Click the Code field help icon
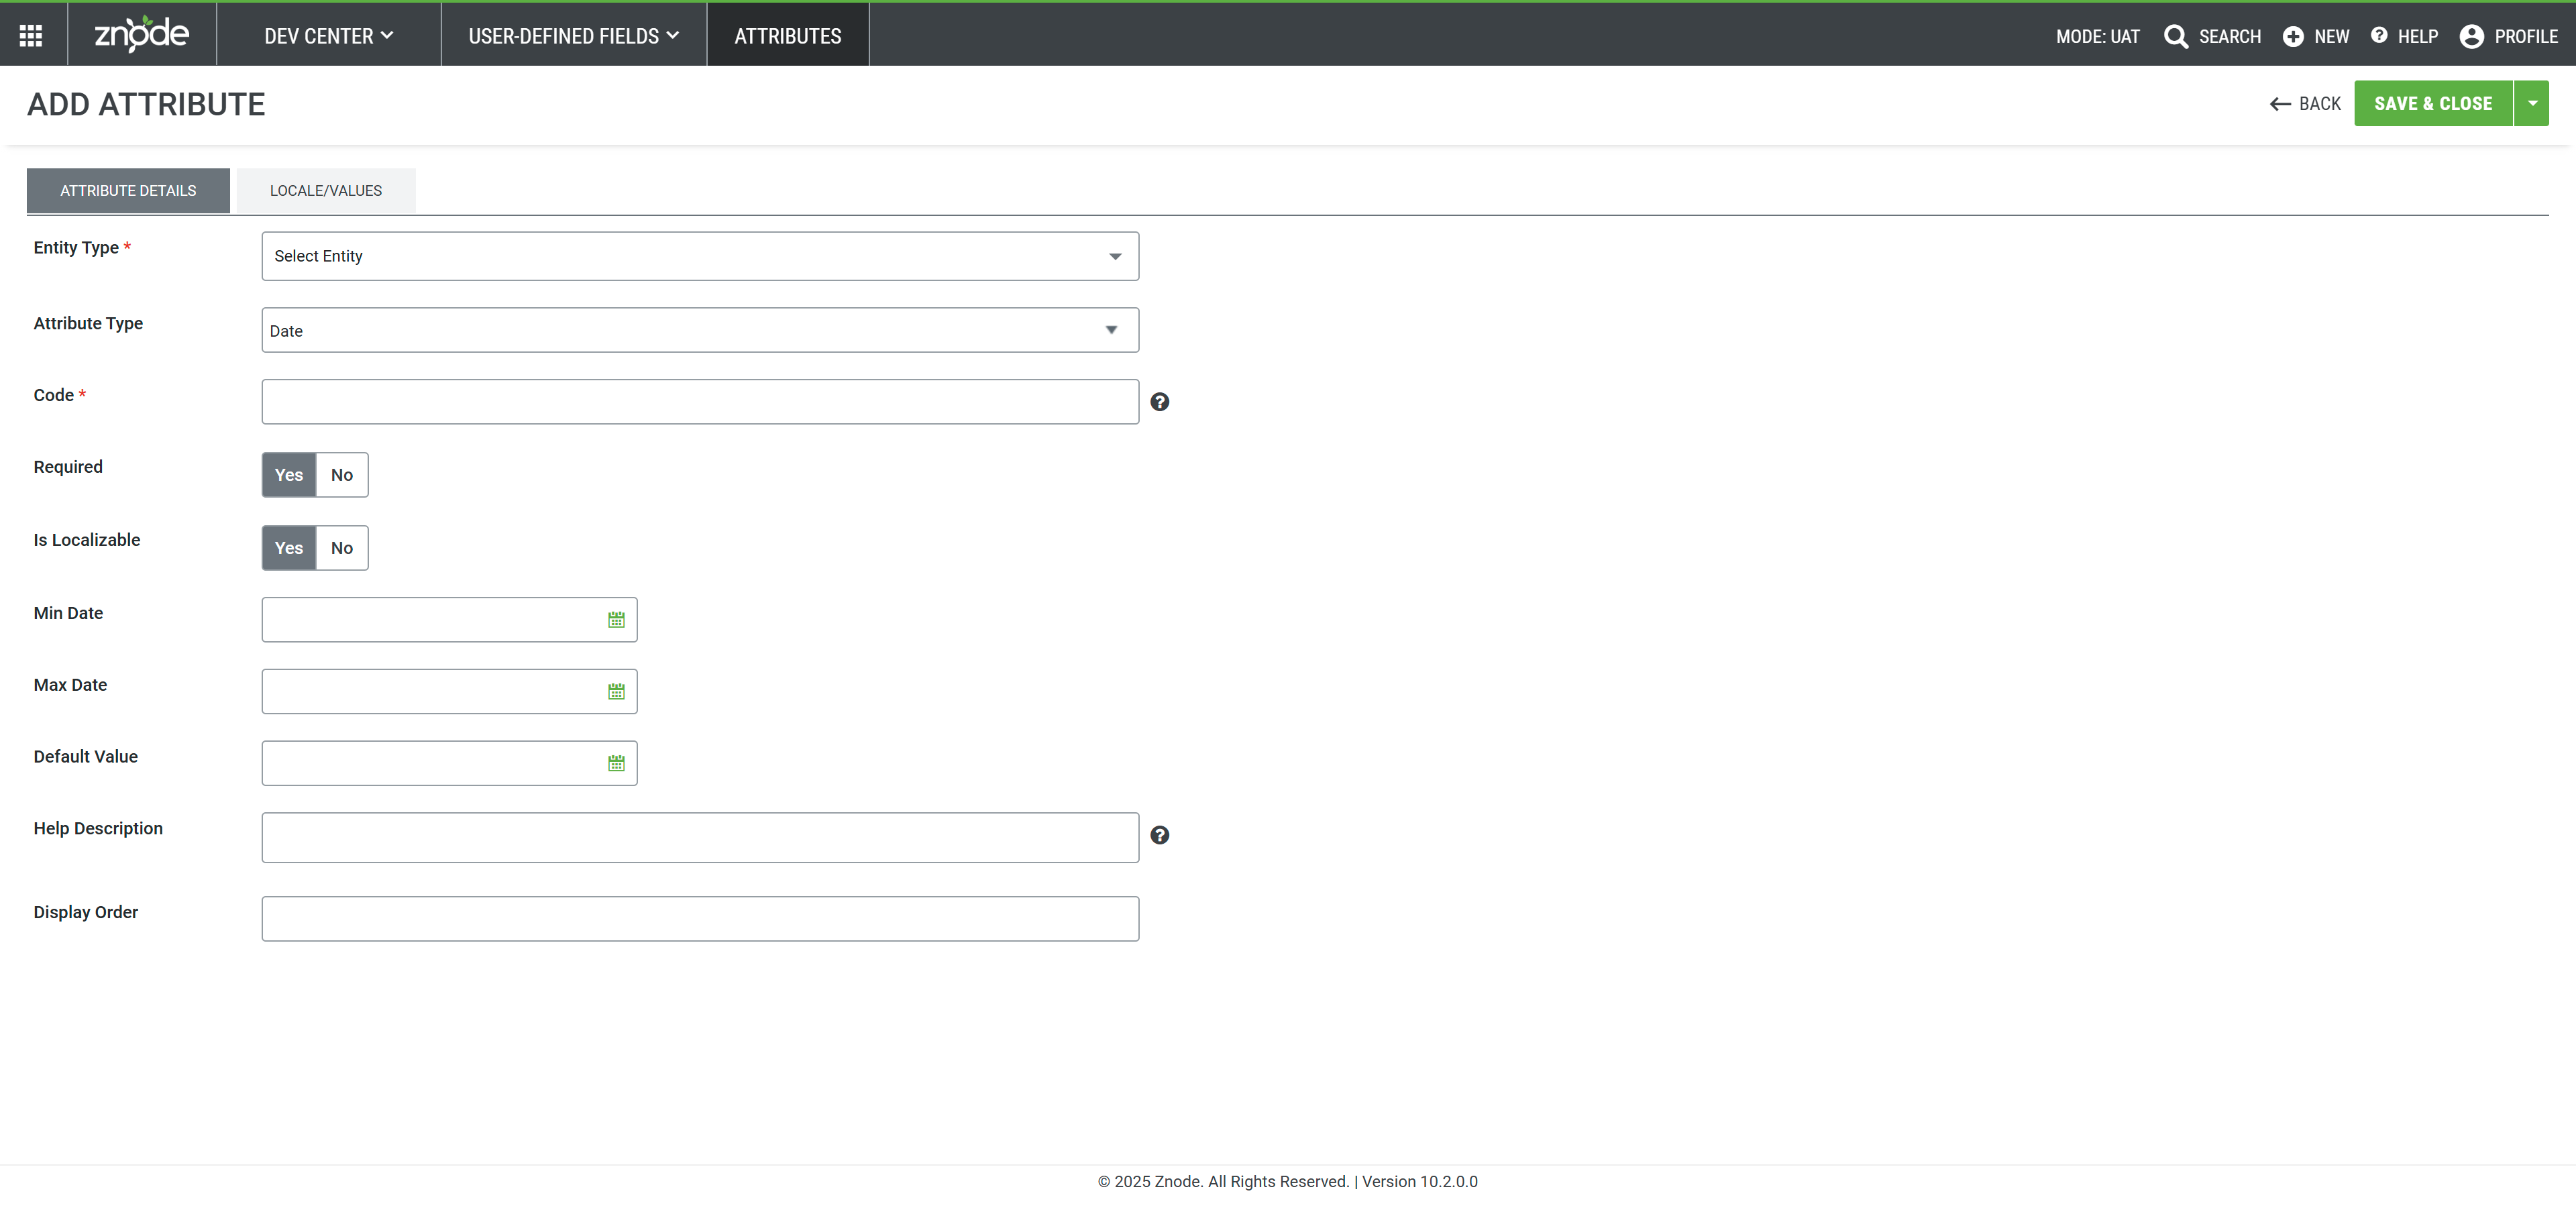The width and height of the screenshot is (2576, 1222). (1159, 402)
